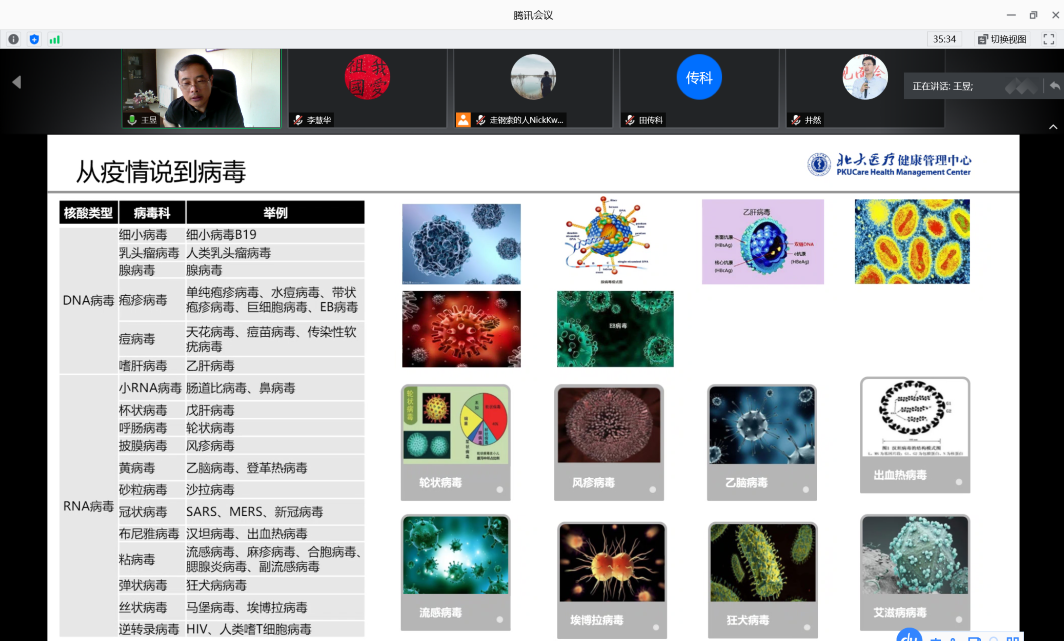Click the 35:34 meeting timer
Viewport: 1064px width, 641px height.
pos(945,39)
